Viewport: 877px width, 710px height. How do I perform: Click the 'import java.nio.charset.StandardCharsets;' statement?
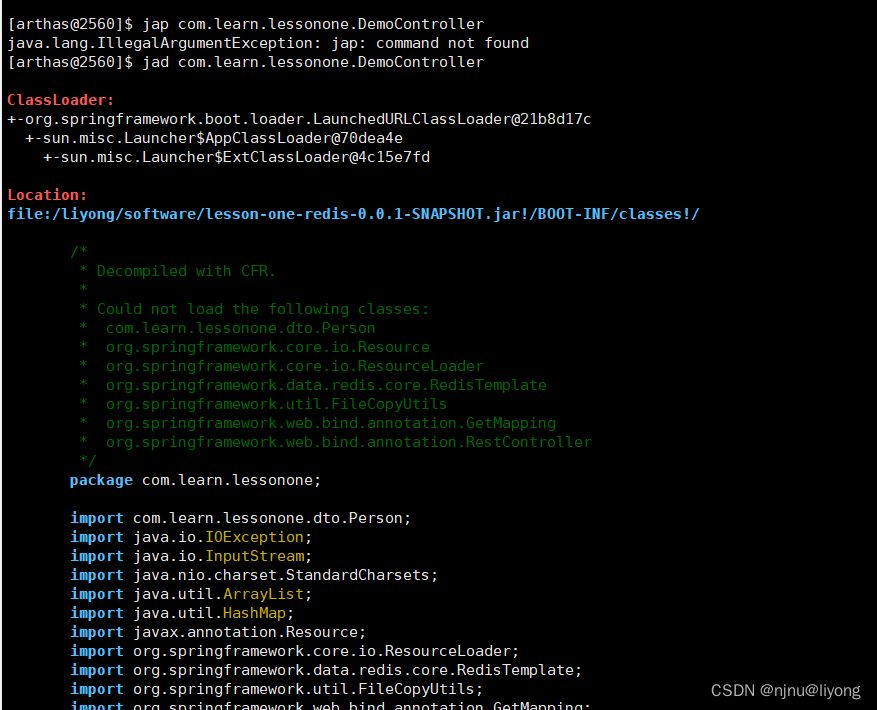[254, 576]
